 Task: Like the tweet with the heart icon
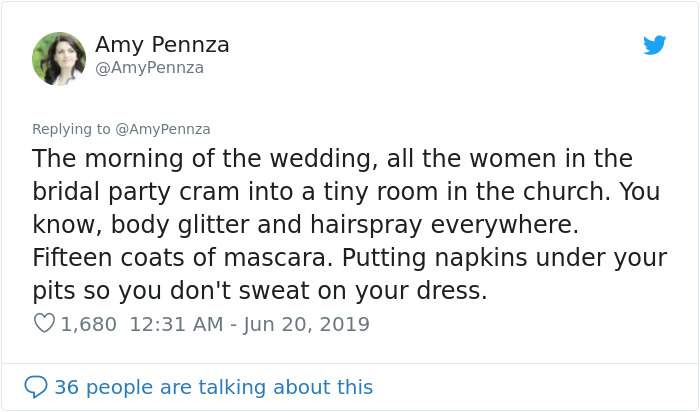[x=44, y=324]
